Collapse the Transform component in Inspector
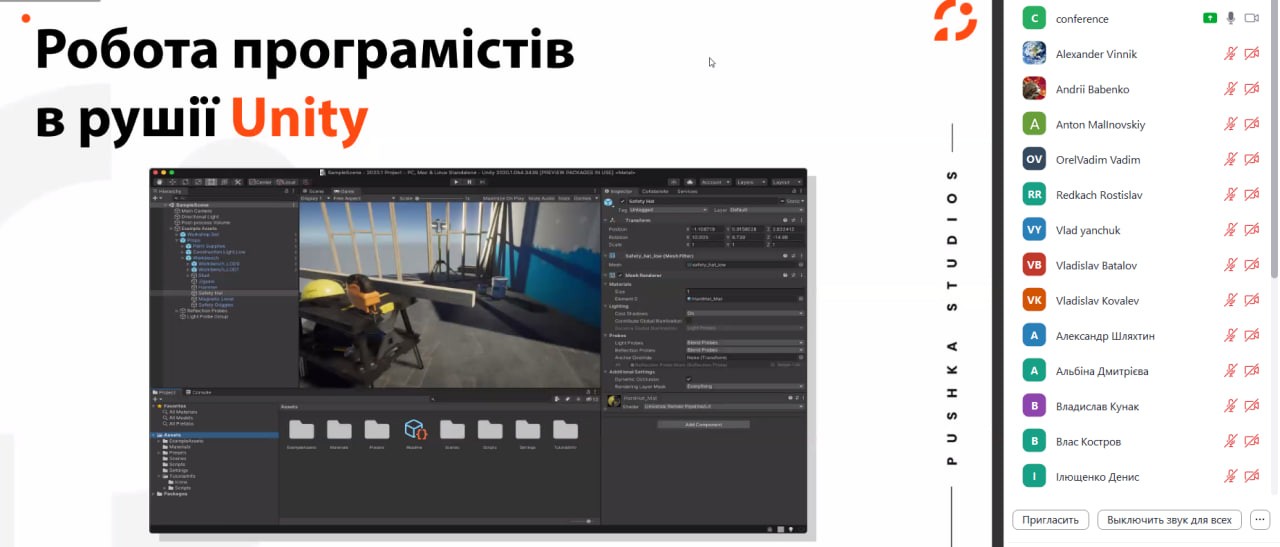This screenshot has width=1280, height=547. [605, 220]
